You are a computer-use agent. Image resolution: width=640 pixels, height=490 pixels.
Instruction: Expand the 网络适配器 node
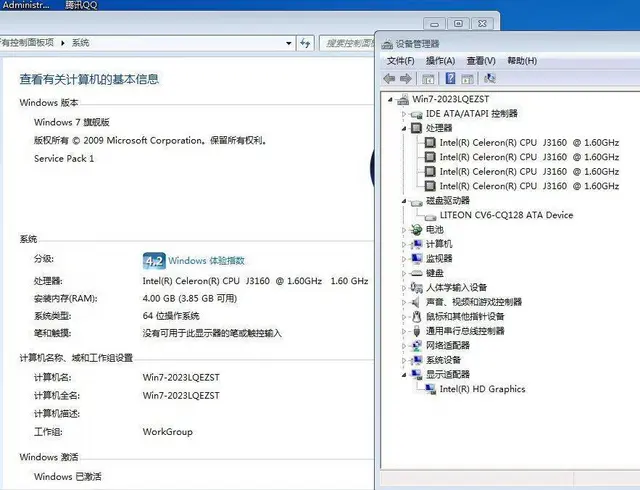404,346
